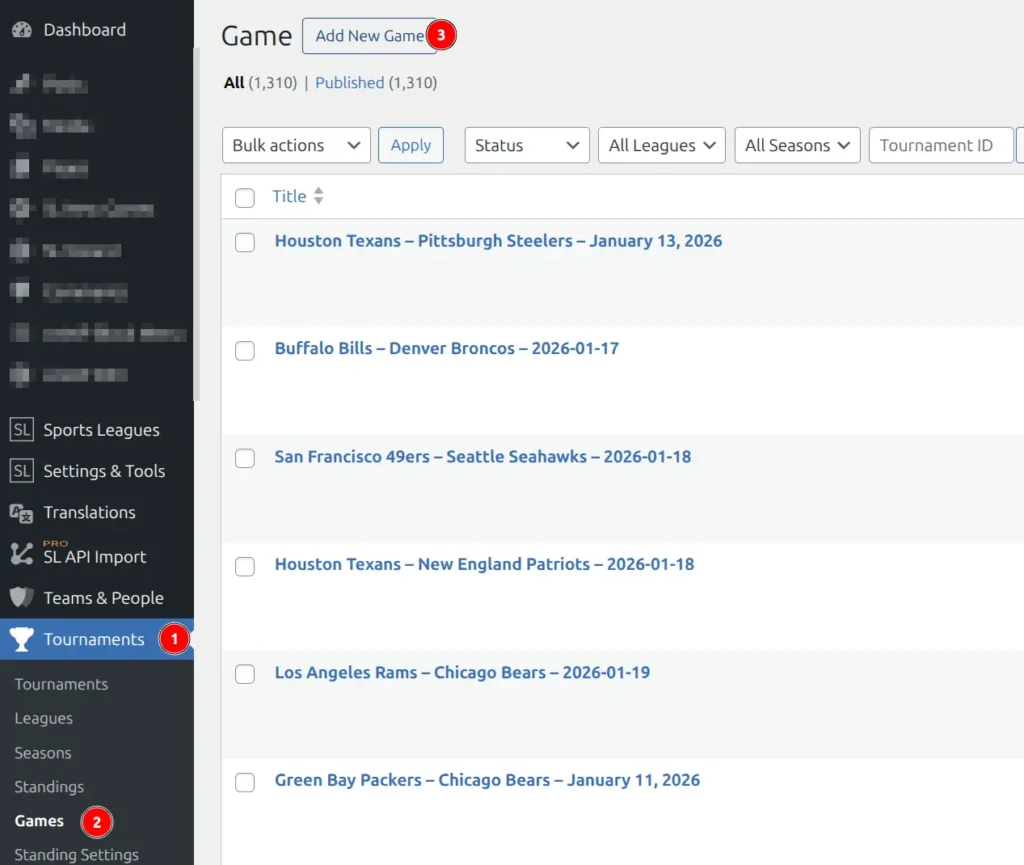Screen dimensions: 1024x865
Task: Open Buffalo Bills – Denver Broncos game
Action: pyautogui.click(x=447, y=349)
